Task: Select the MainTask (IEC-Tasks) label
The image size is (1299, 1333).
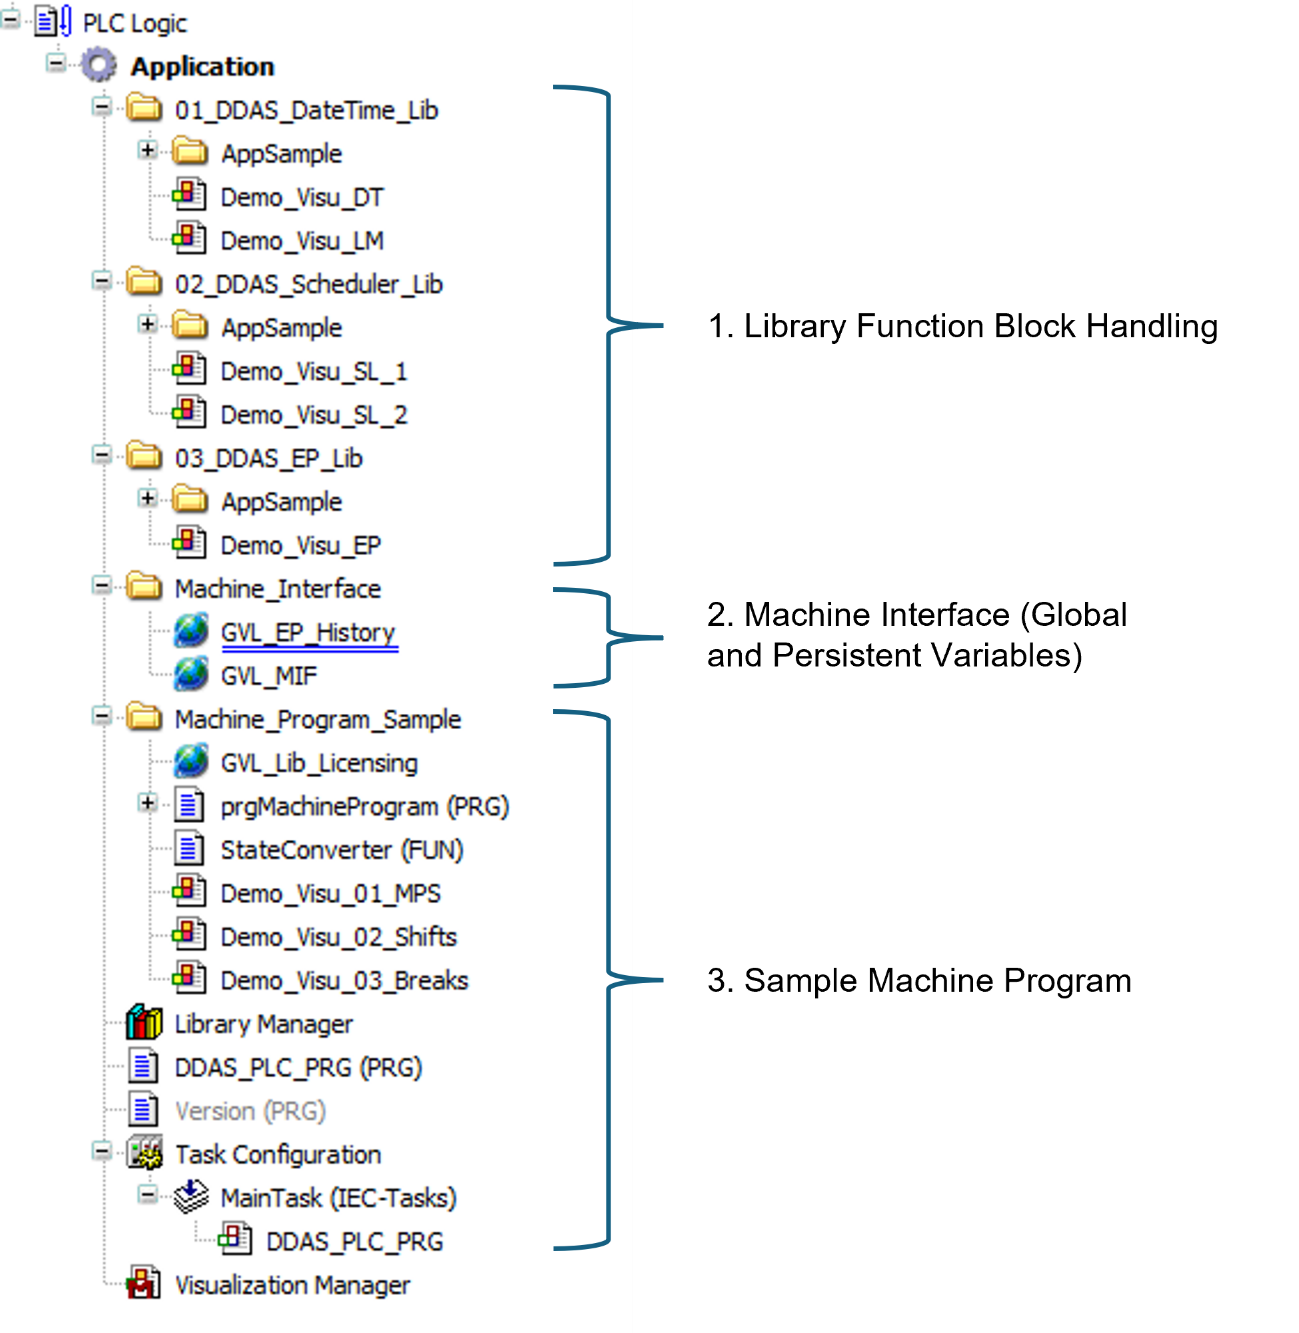Action: [339, 1198]
